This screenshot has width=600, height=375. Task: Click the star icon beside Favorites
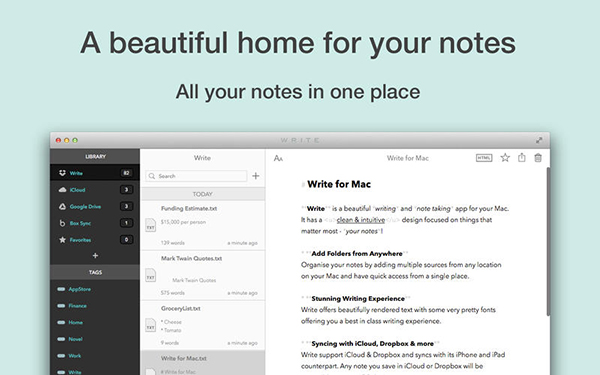(62, 240)
